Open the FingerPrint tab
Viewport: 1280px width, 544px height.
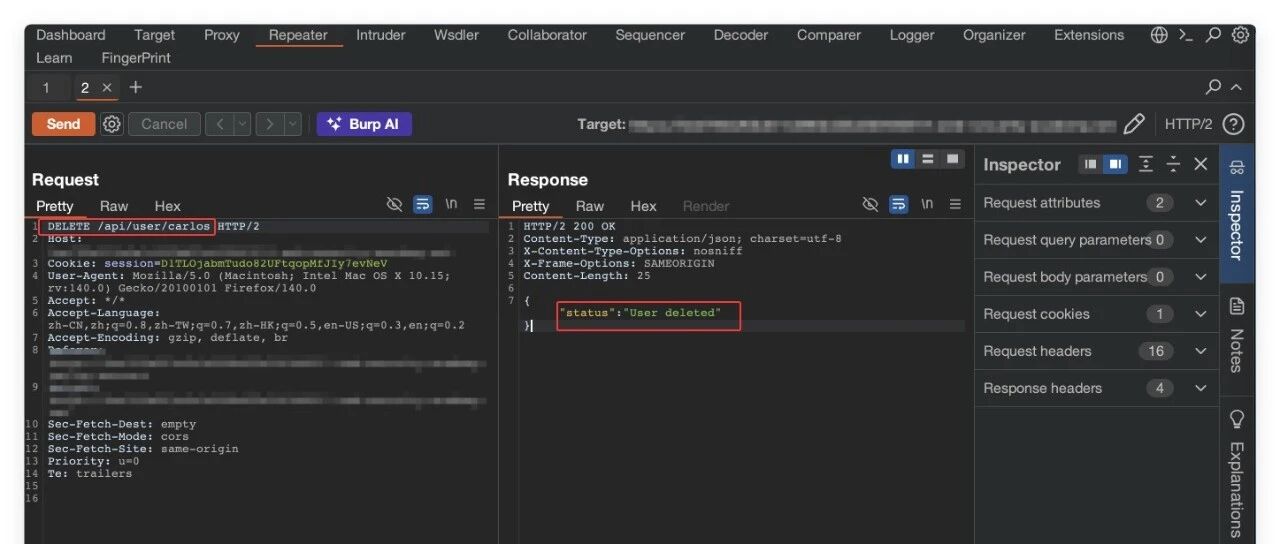(x=136, y=58)
